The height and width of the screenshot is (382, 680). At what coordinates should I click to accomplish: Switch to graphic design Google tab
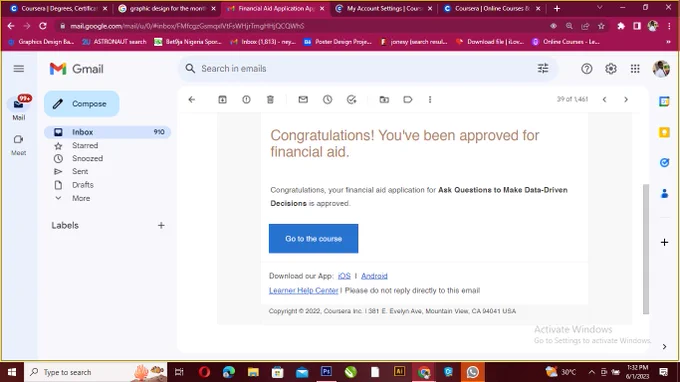click(x=167, y=8)
